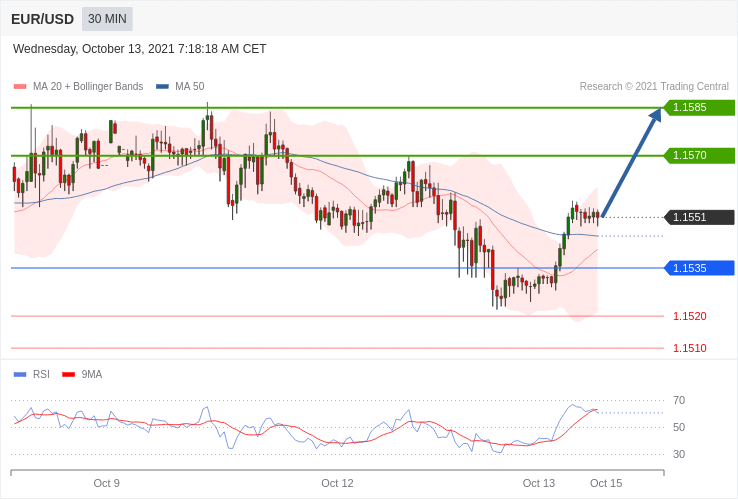Click the MA 20 + Bollinger Bands label
738x500 pixels.
point(88,87)
